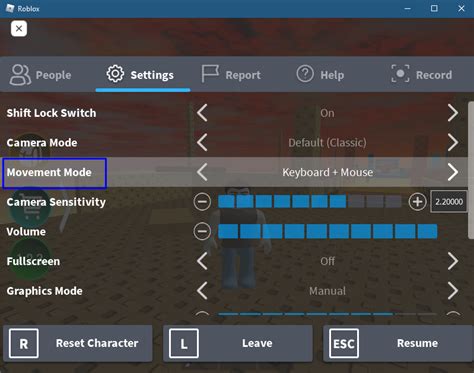The height and width of the screenshot is (373, 474).
Task: Click the Help question mark icon
Action: pyautogui.click(x=305, y=74)
